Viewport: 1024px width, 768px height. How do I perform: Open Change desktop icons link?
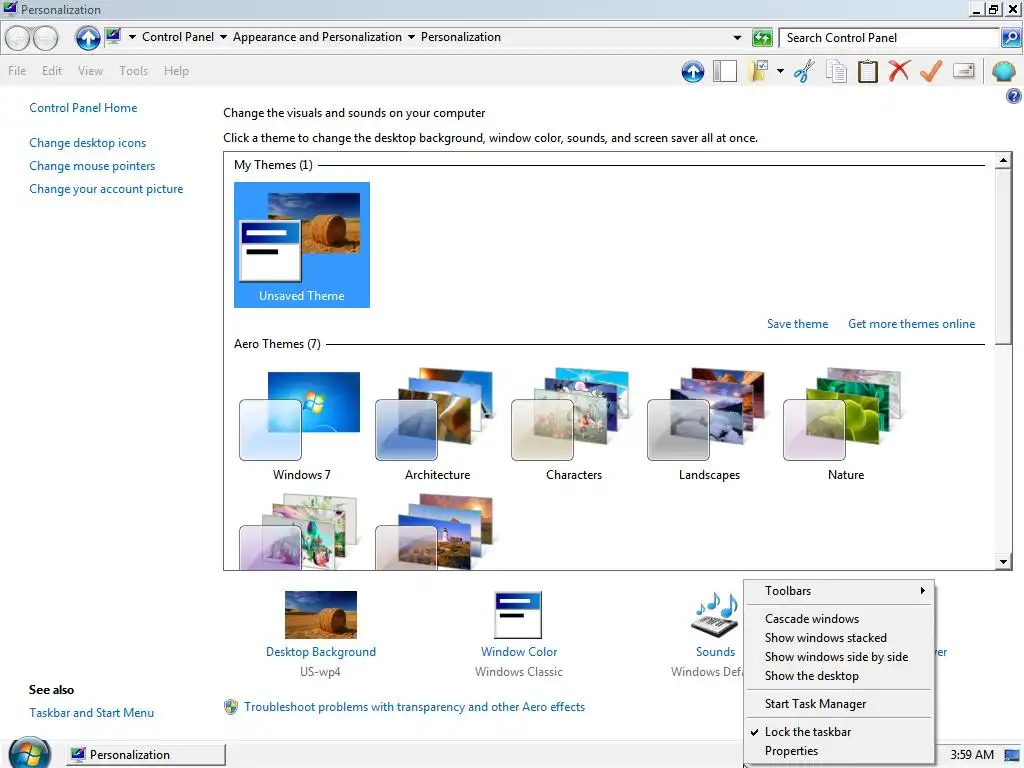click(88, 142)
